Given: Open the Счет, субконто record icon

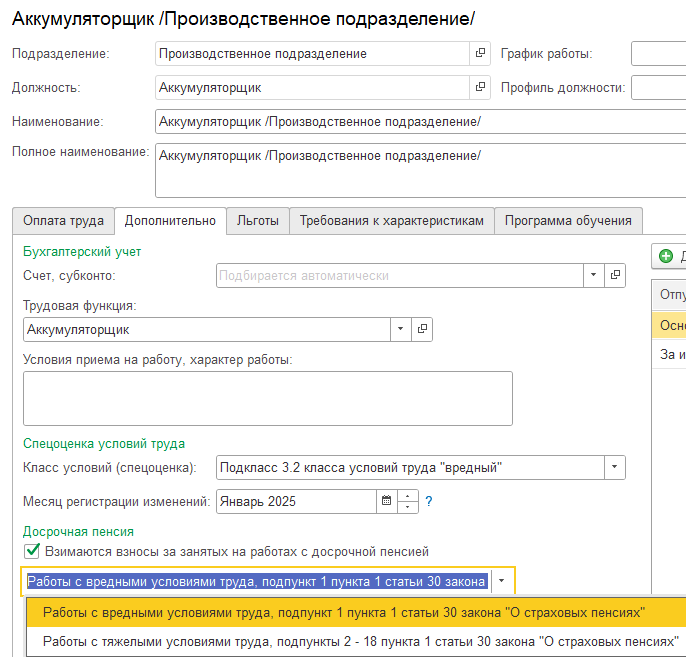Looking at the screenshot, I should [616, 275].
